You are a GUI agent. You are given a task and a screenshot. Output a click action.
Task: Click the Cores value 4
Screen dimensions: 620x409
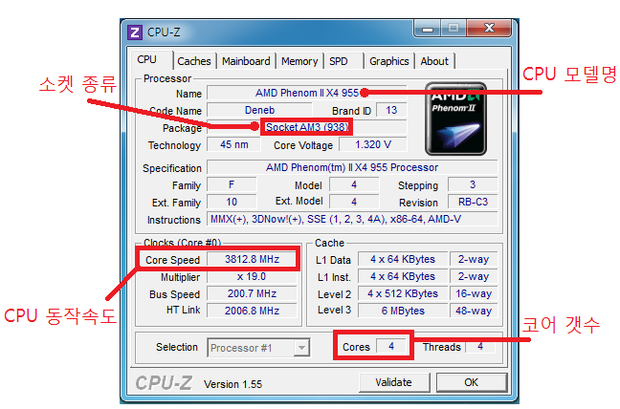[x=391, y=347]
